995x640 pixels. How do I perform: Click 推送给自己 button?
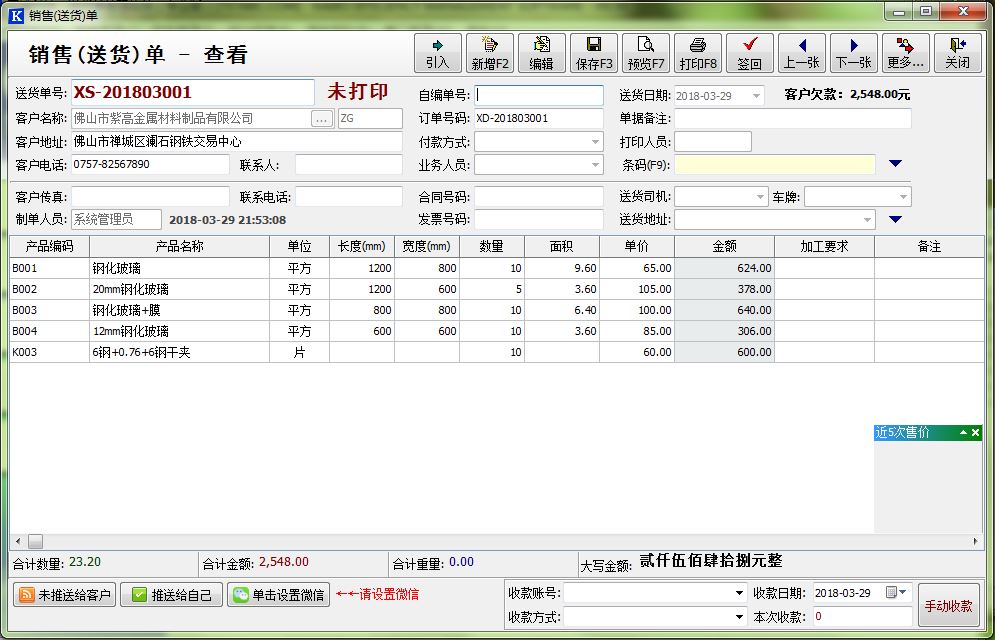tap(171, 595)
